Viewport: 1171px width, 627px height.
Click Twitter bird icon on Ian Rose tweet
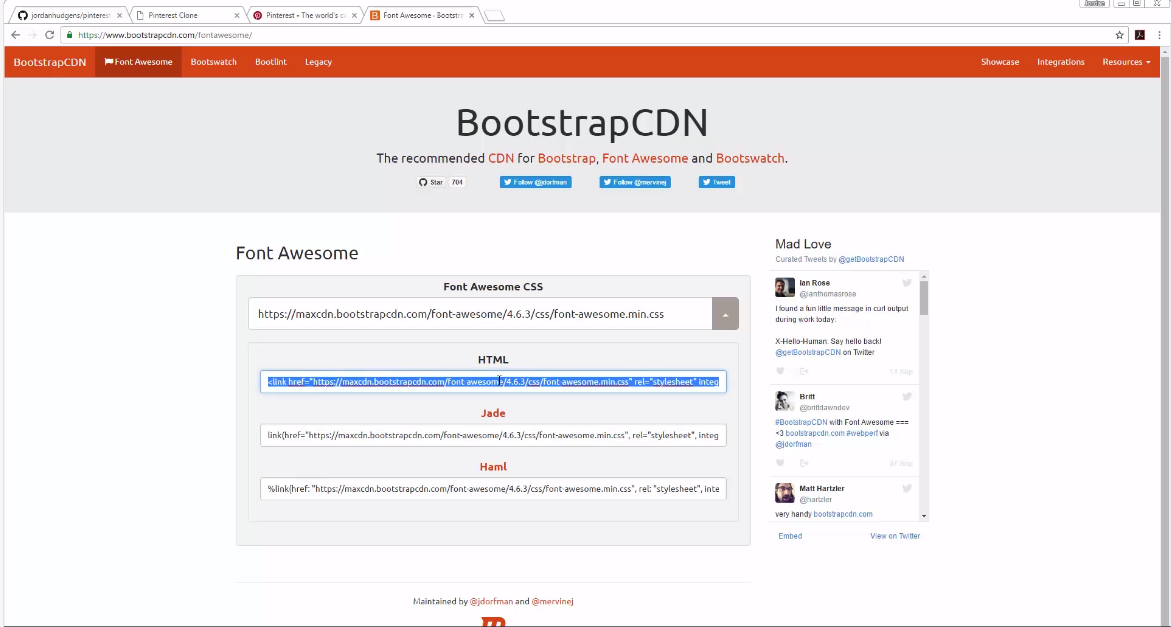pyautogui.click(x=907, y=283)
